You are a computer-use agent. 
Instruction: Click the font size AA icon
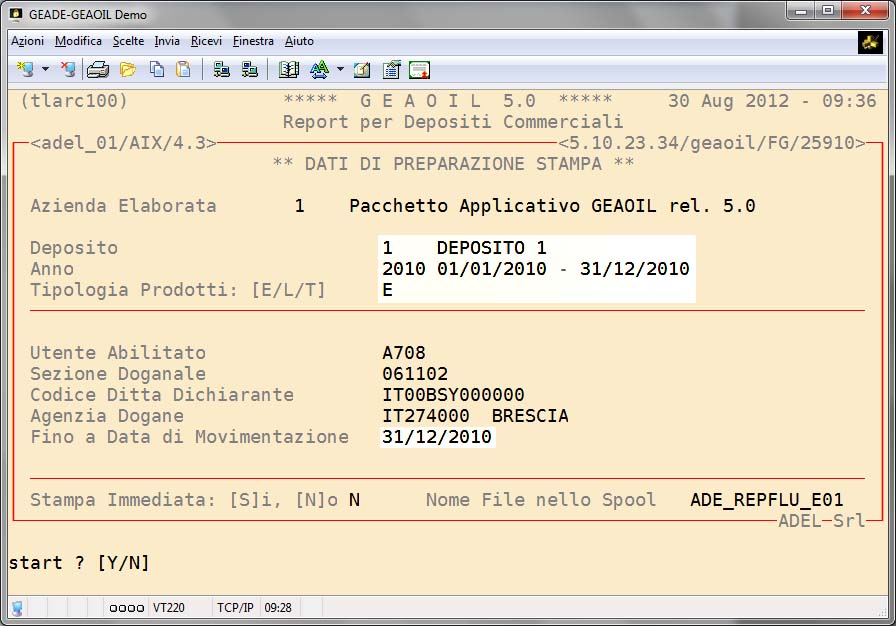319,70
